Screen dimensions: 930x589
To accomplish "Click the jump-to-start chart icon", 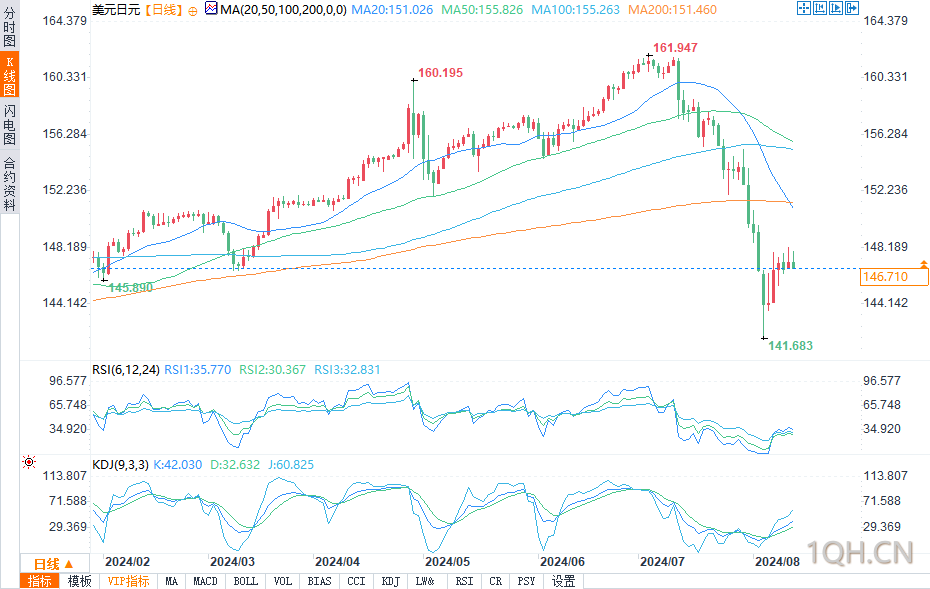I will pyautogui.click(x=820, y=8).
